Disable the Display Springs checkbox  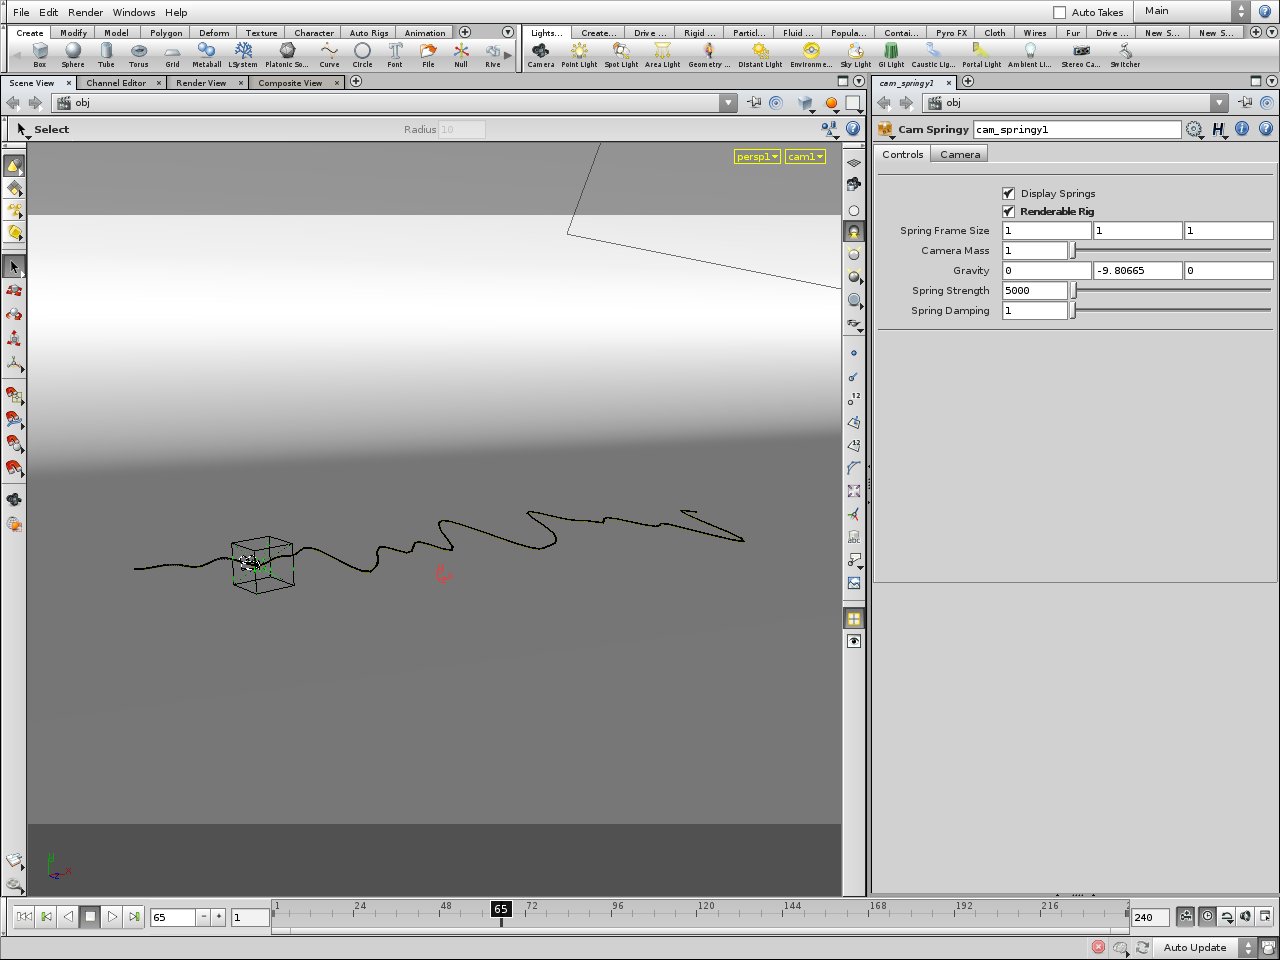coord(1008,193)
